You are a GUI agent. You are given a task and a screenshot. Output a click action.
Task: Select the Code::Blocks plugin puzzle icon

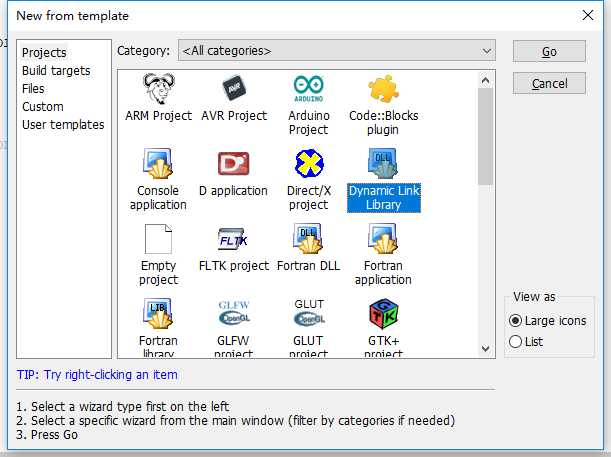click(x=383, y=88)
